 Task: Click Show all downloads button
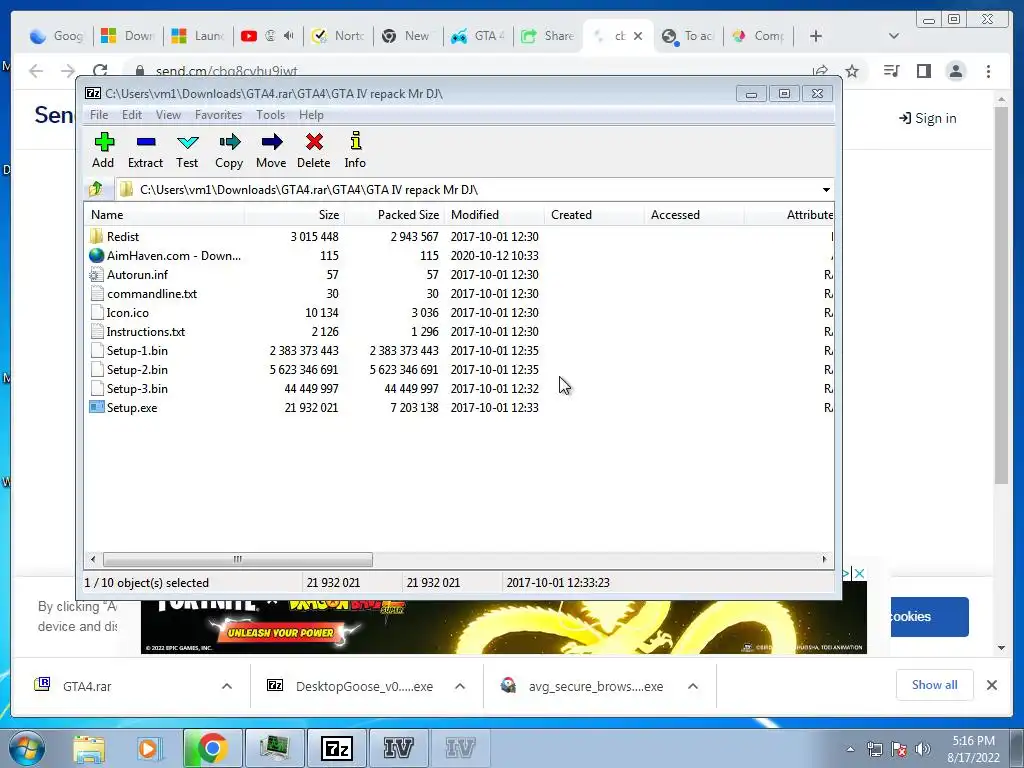point(935,684)
